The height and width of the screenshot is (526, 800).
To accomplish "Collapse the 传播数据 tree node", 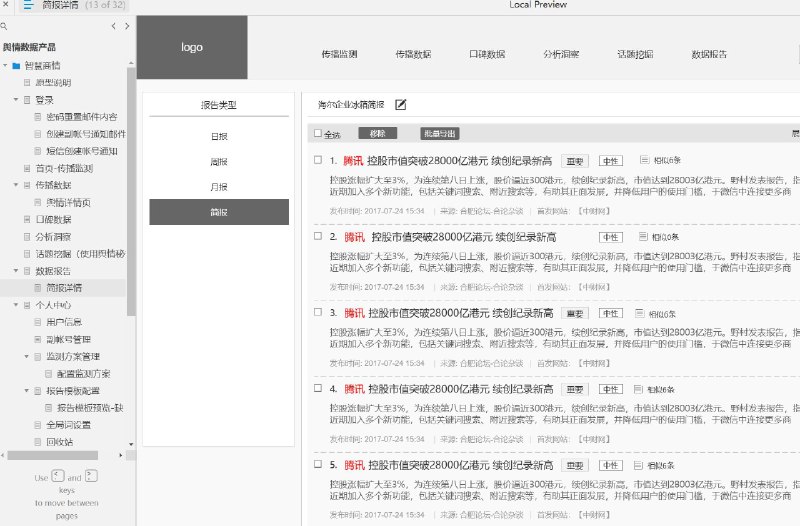I will click(16, 185).
